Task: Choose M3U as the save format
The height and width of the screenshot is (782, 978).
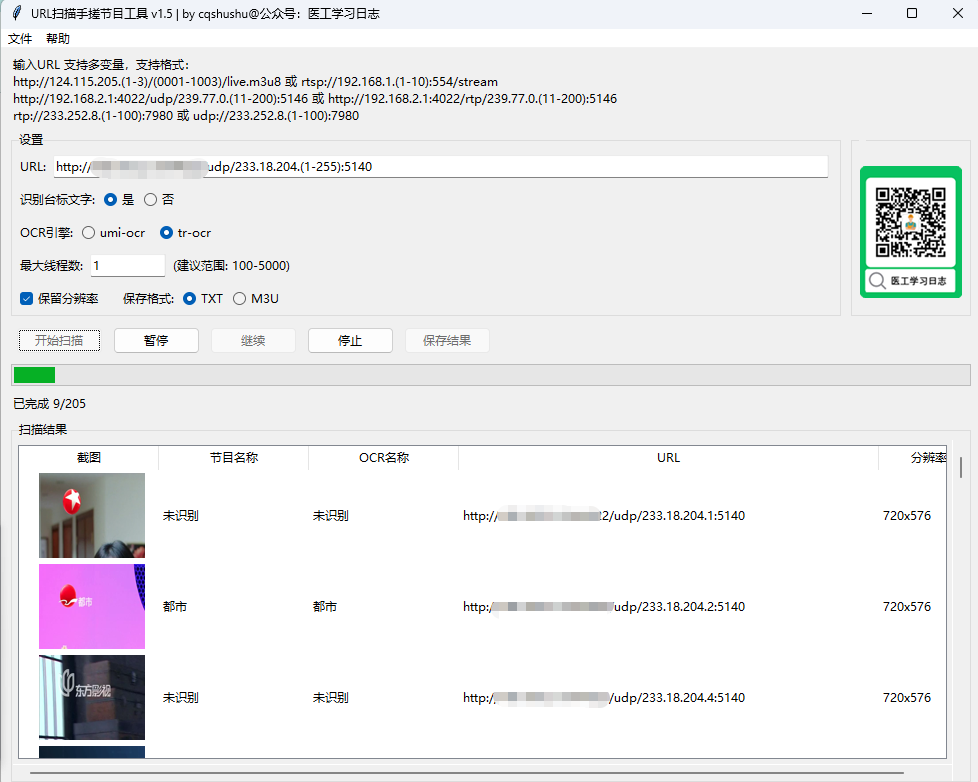Action: pos(239,298)
